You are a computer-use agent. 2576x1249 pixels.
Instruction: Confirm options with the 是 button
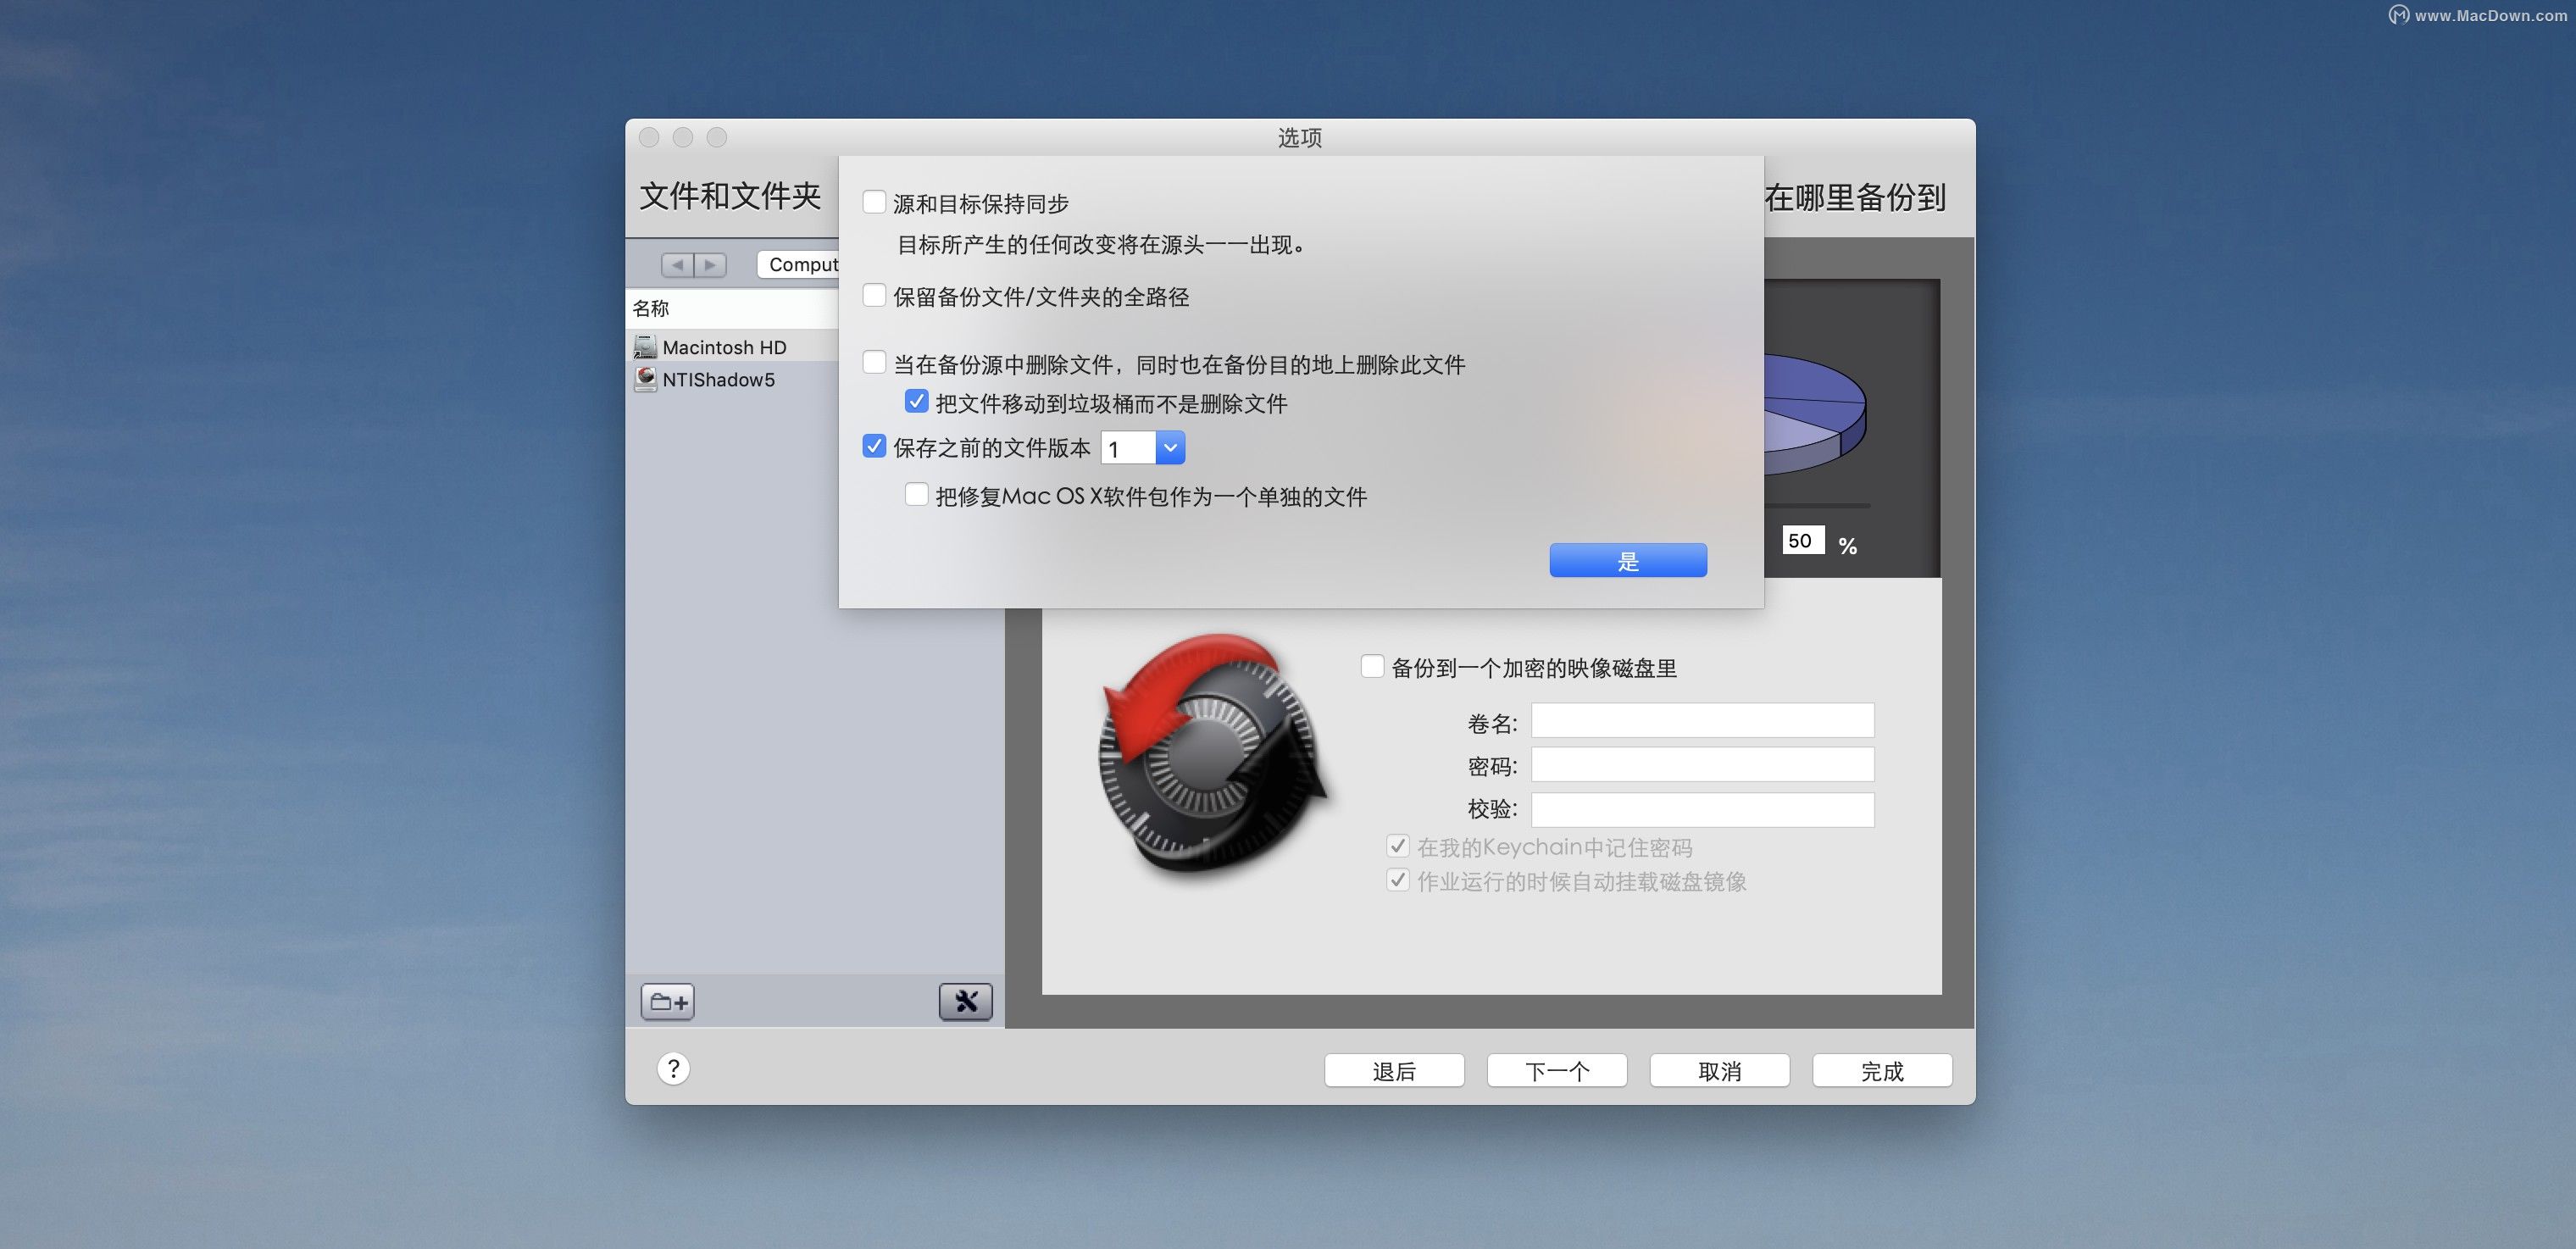click(x=1628, y=560)
